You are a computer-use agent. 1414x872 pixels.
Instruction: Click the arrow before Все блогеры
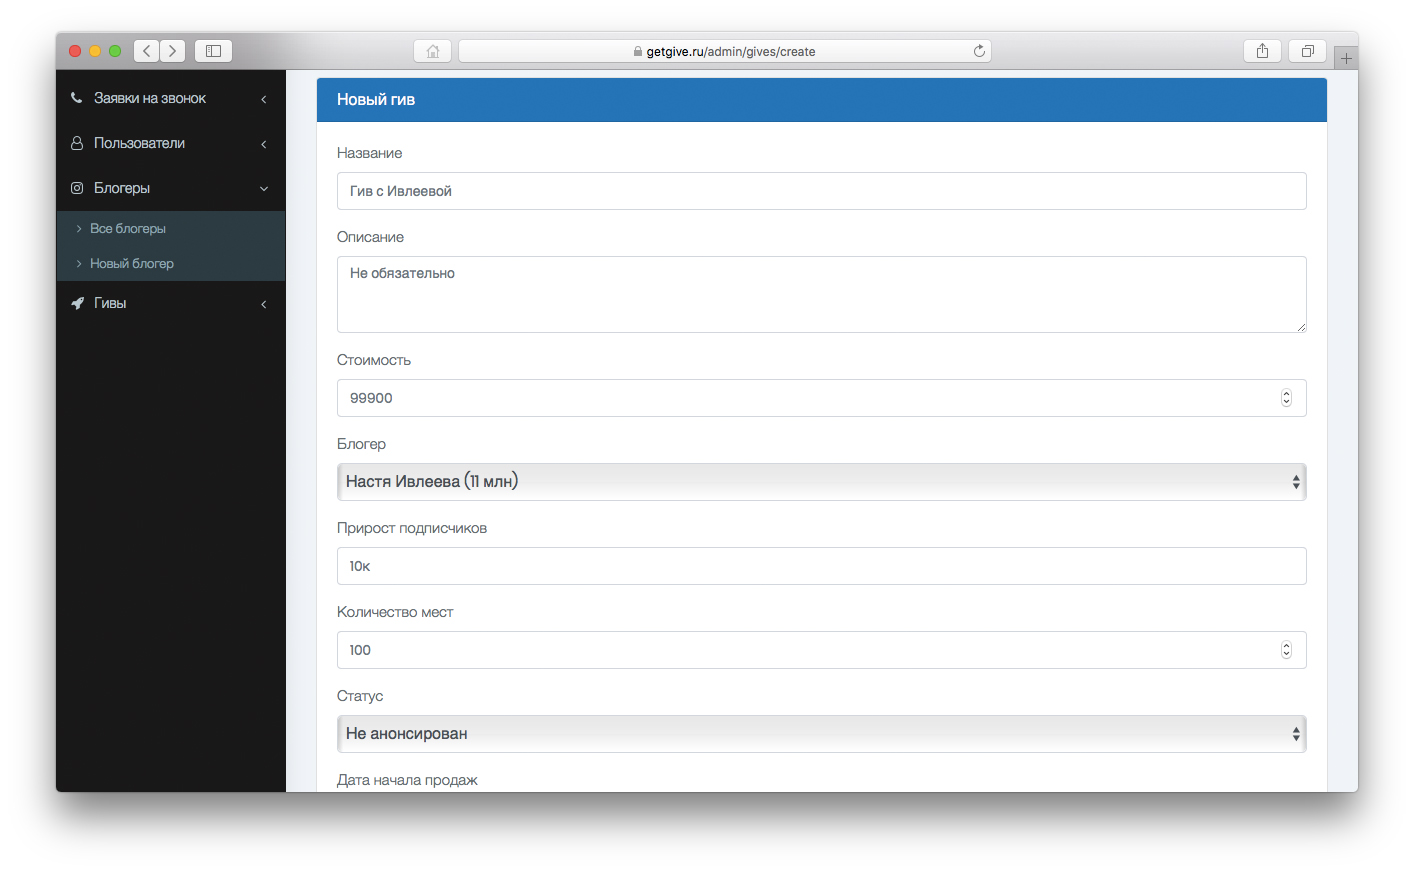(79, 229)
